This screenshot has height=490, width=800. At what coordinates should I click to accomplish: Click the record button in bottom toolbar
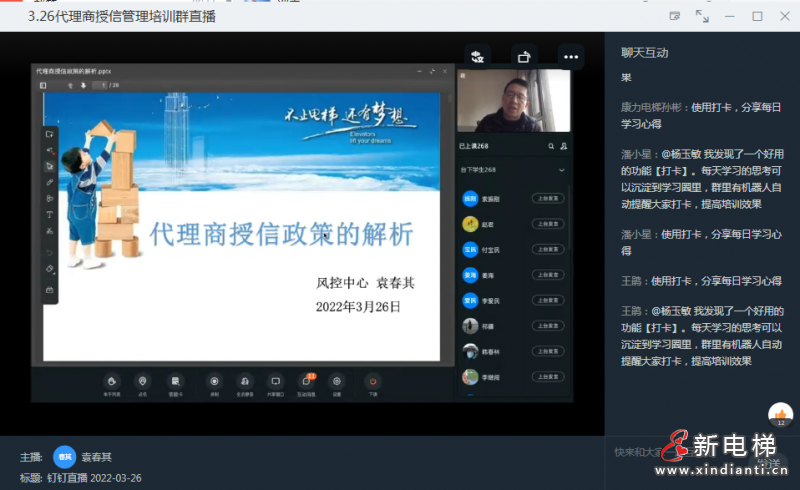point(214,381)
